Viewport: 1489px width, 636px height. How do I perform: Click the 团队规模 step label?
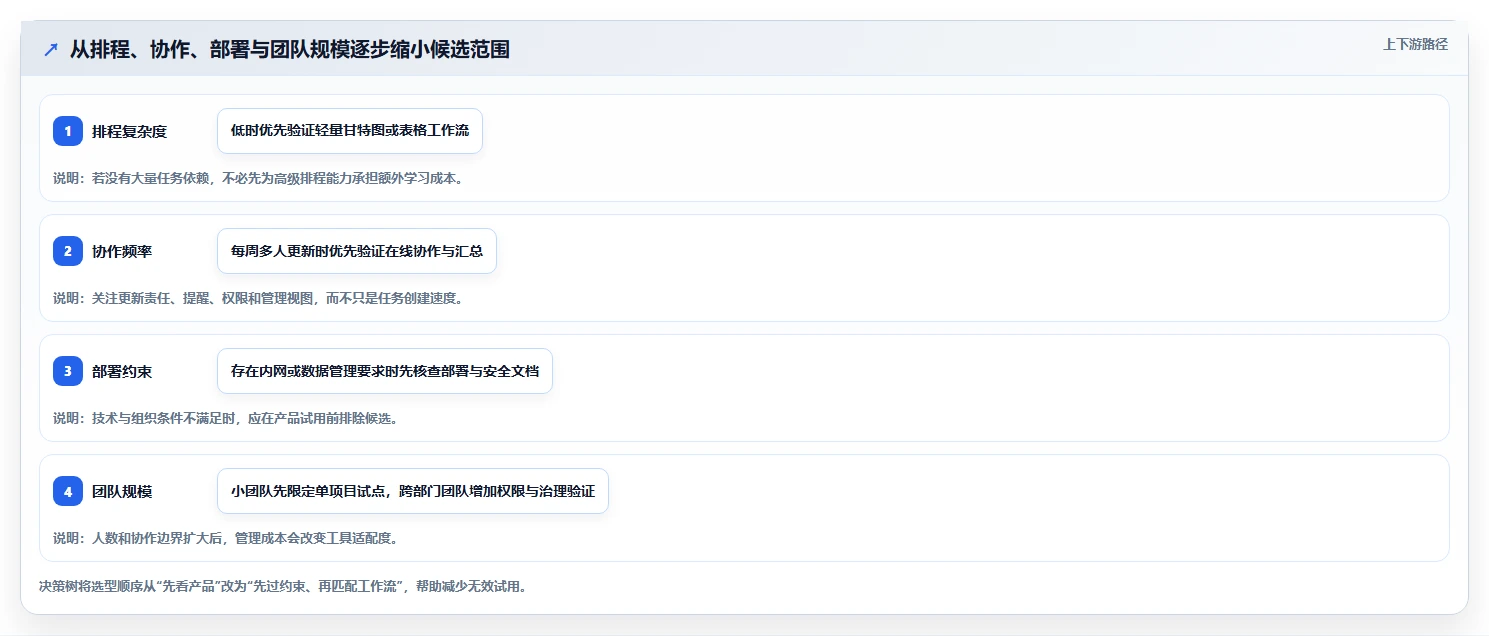[x=122, y=491]
